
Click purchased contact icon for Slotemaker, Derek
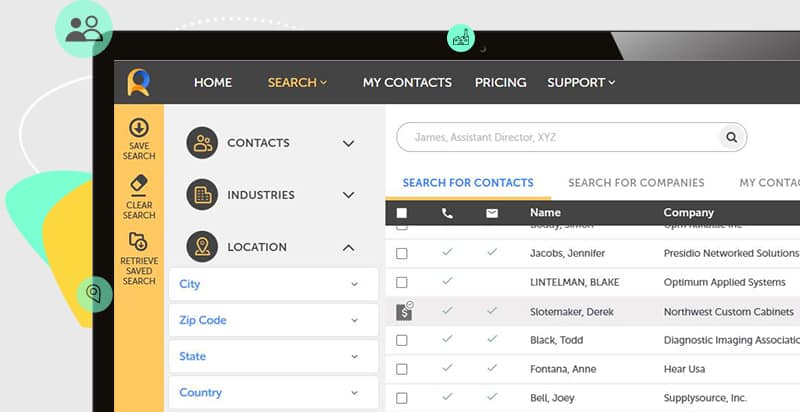(405, 311)
